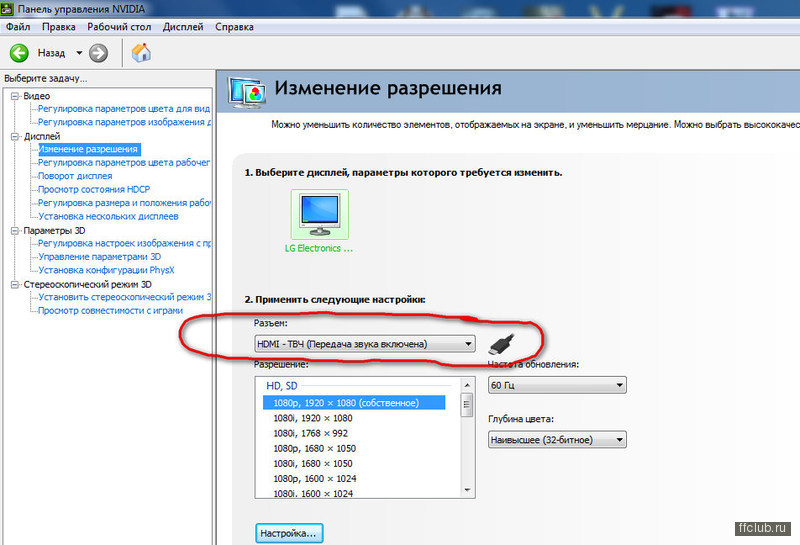The height and width of the screenshot is (545, 800).
Task: Open the Правка menu
Action: (x=59, y=27)
